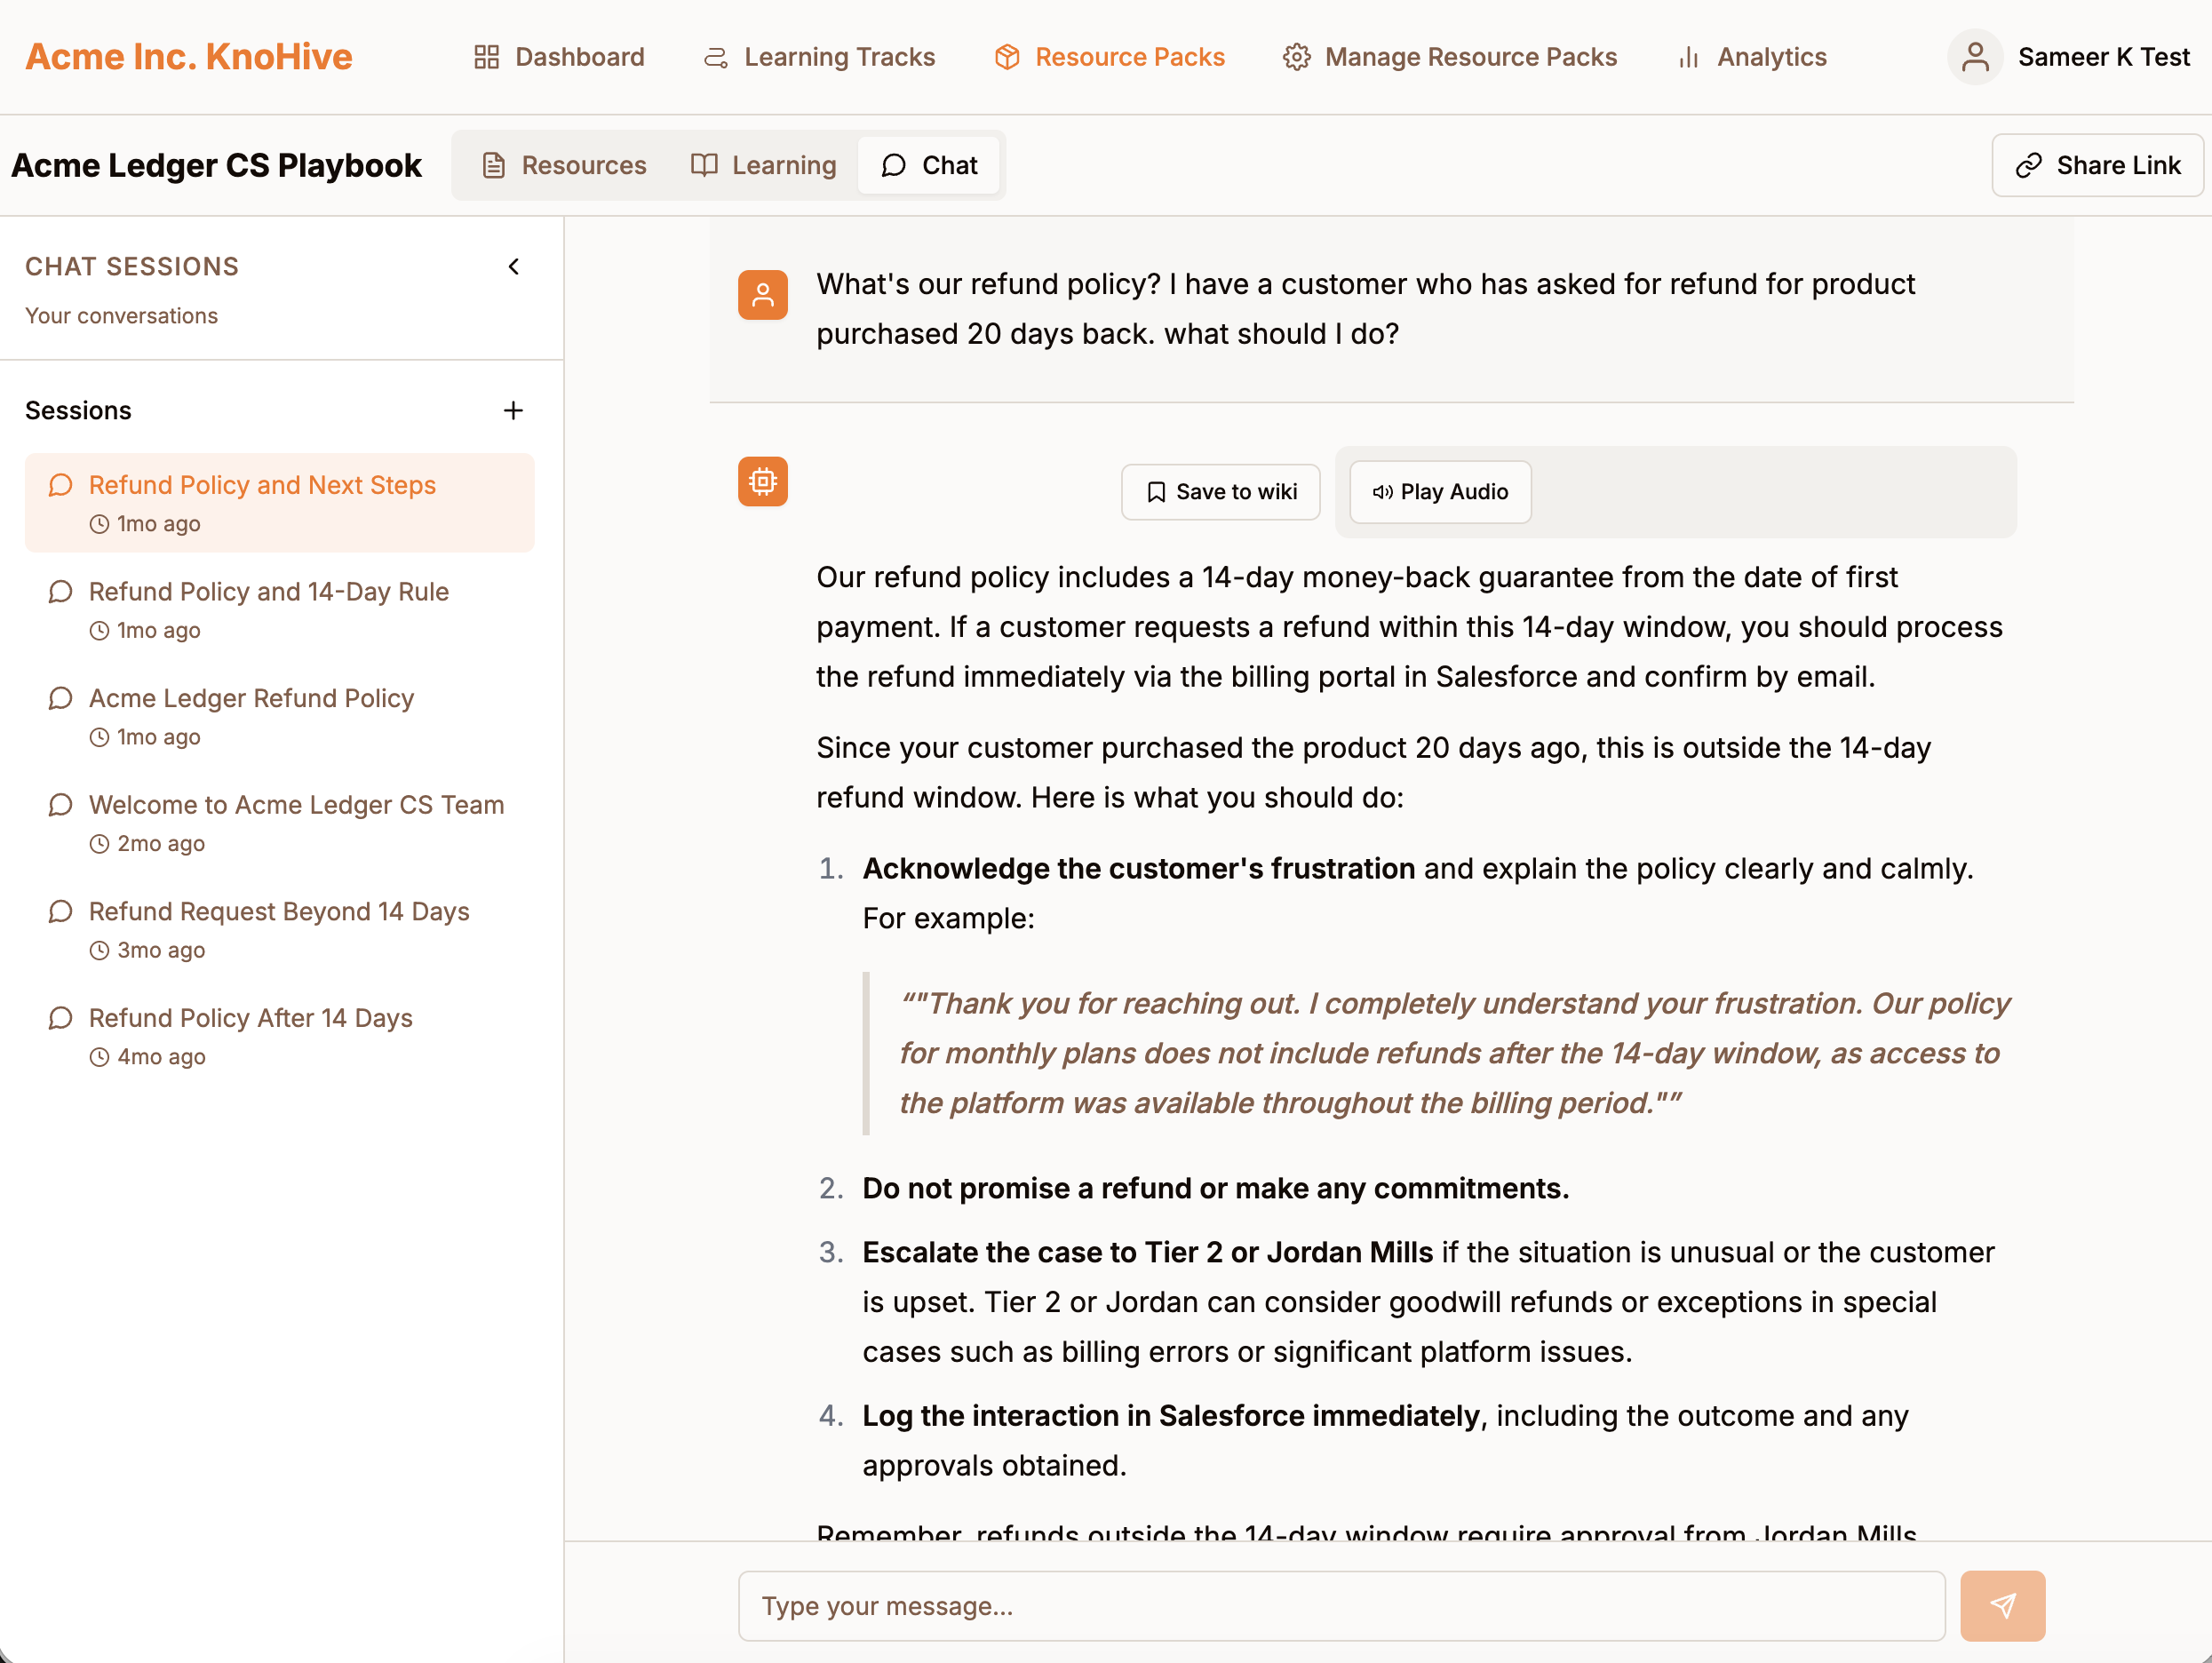2212x1663 pixels.
Task: Click the '3mo ago' timestamp
Action: click(161, 950)
